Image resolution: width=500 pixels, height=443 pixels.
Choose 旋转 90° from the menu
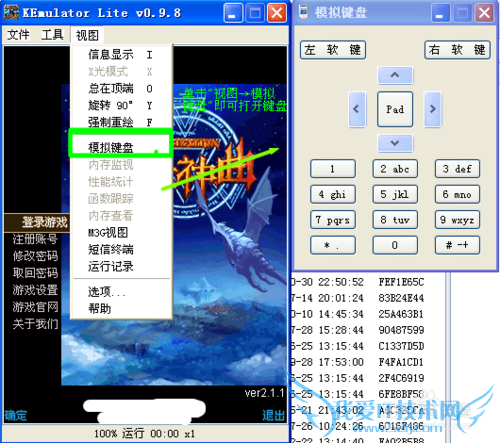121,105
